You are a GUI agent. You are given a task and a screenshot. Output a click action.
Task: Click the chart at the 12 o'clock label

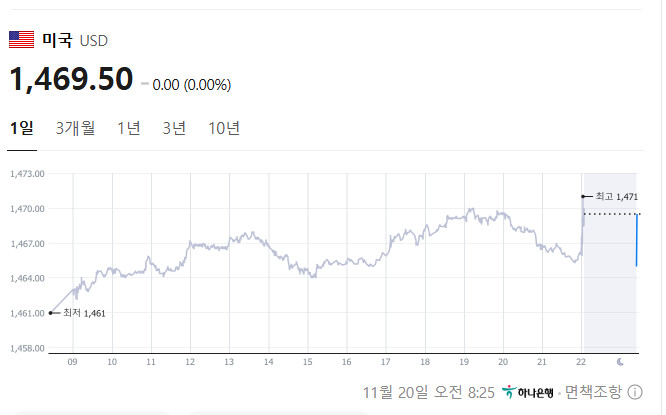190,361
